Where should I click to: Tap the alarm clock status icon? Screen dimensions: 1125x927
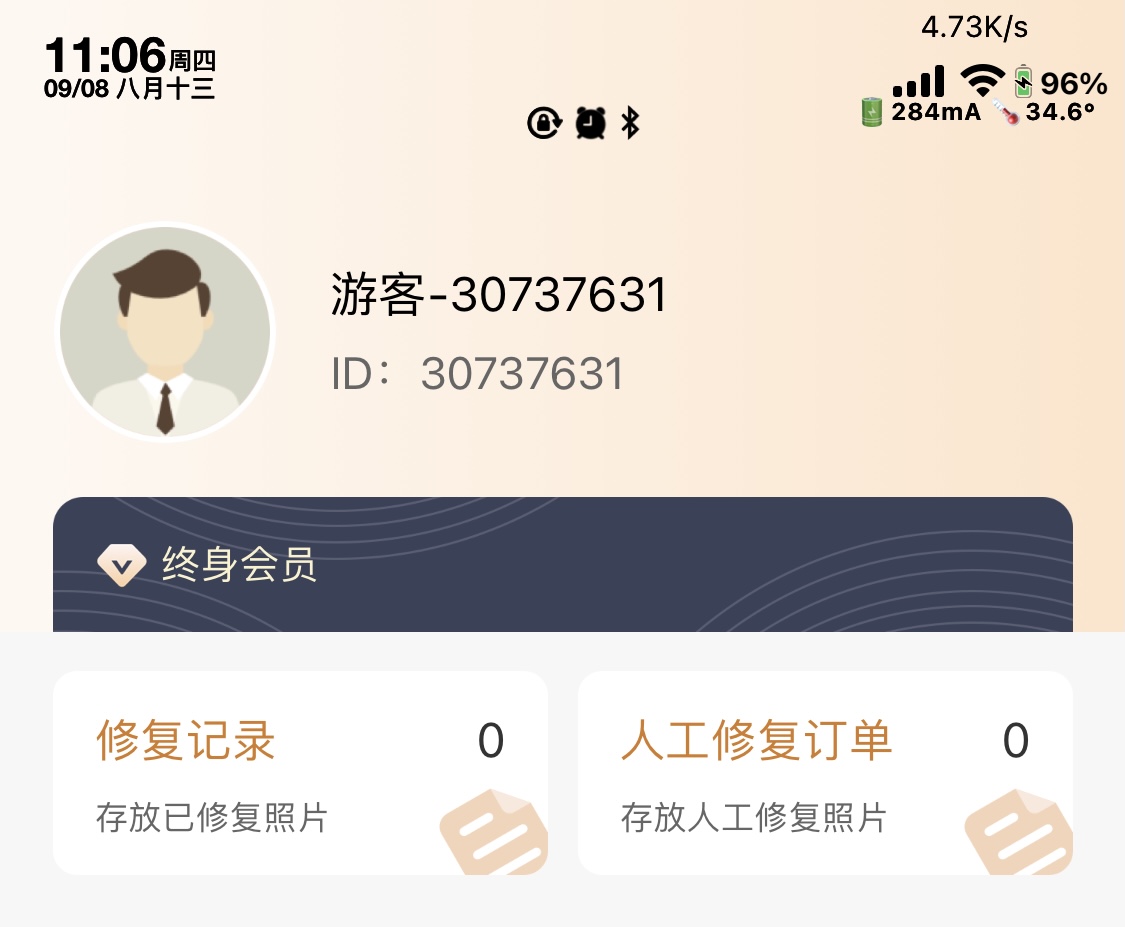(x=590, y=123)
